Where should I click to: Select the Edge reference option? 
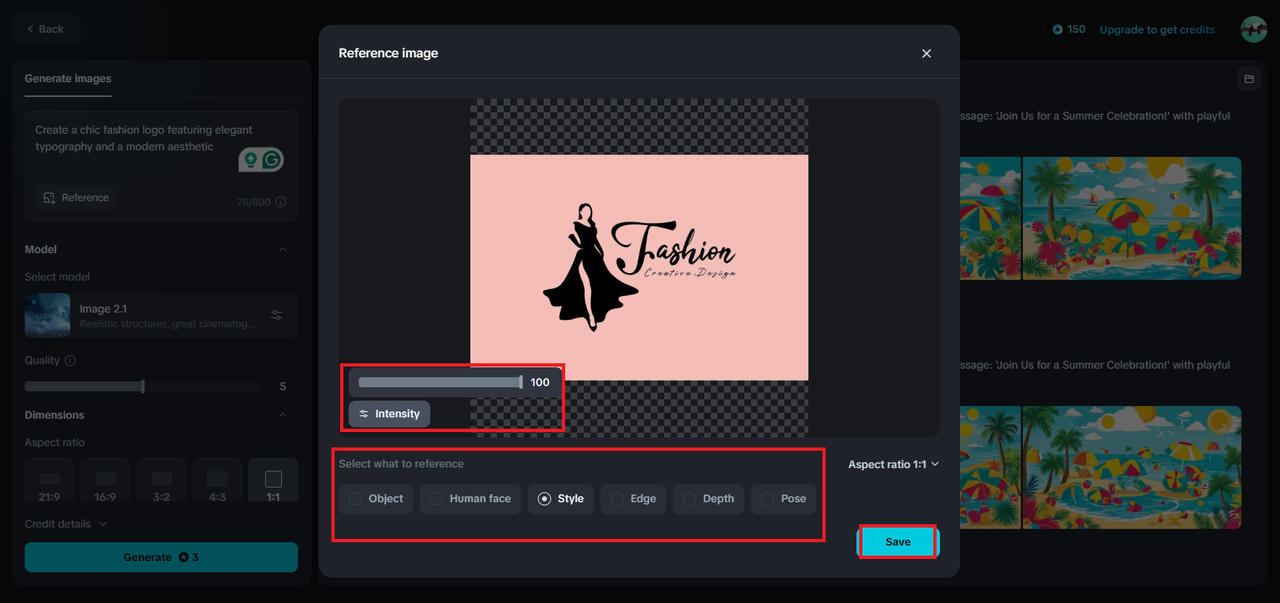[633, 499]
